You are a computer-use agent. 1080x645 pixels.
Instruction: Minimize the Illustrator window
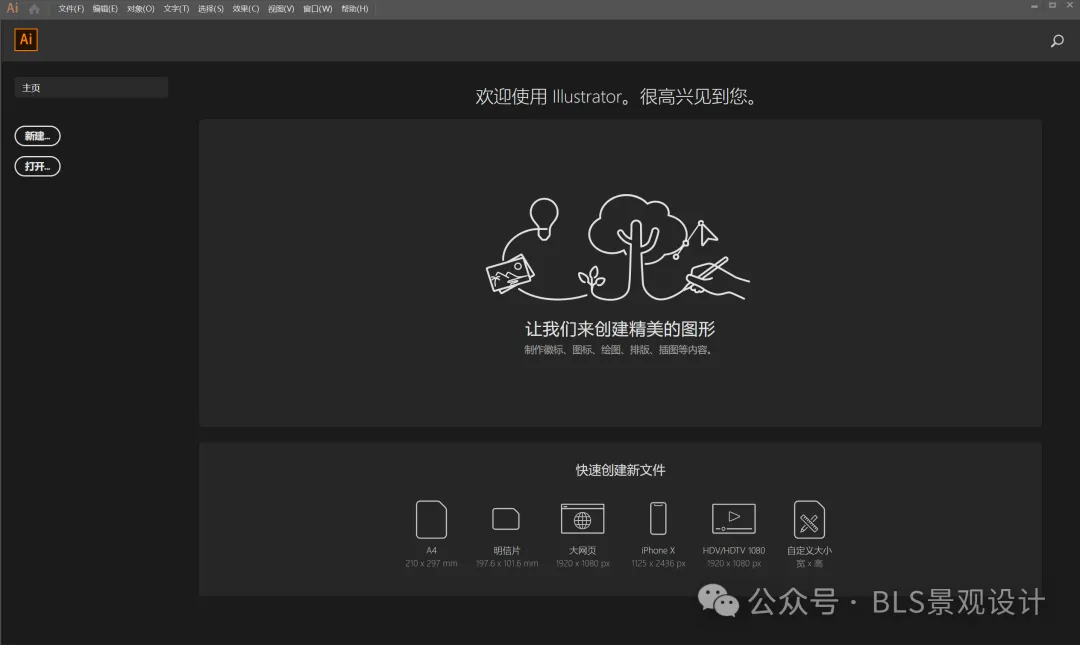[x=1034, y=6]
